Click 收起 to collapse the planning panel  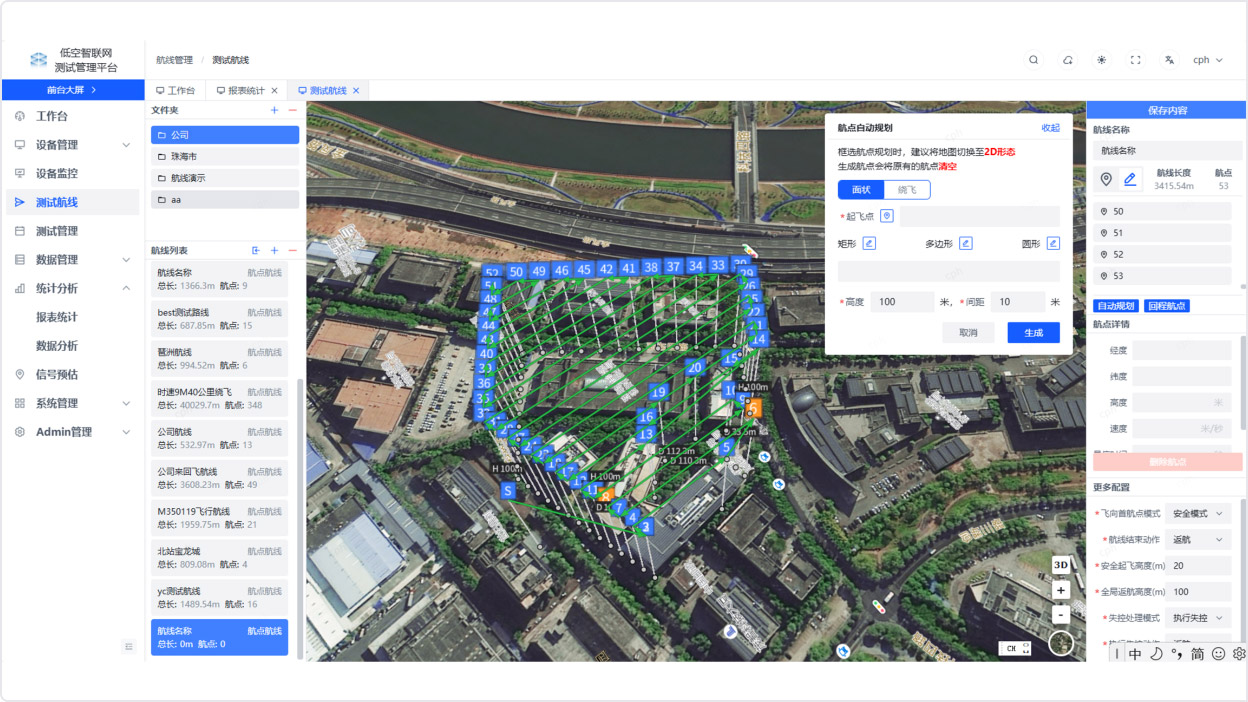(1050, 128)
